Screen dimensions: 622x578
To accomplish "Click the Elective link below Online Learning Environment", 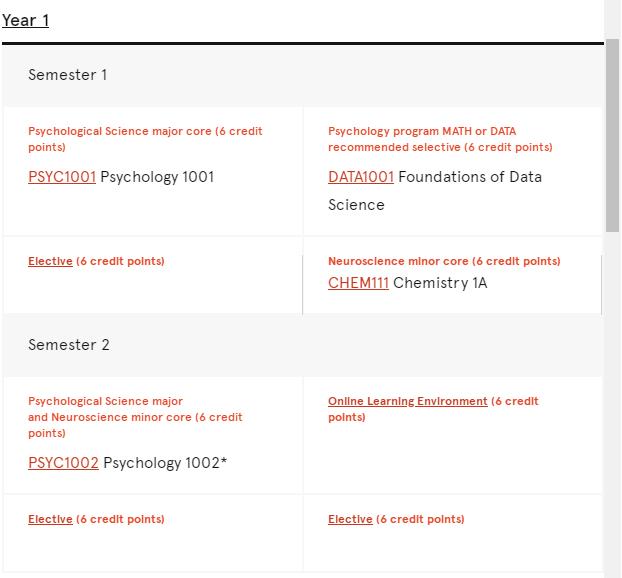I will coord(350,519).
